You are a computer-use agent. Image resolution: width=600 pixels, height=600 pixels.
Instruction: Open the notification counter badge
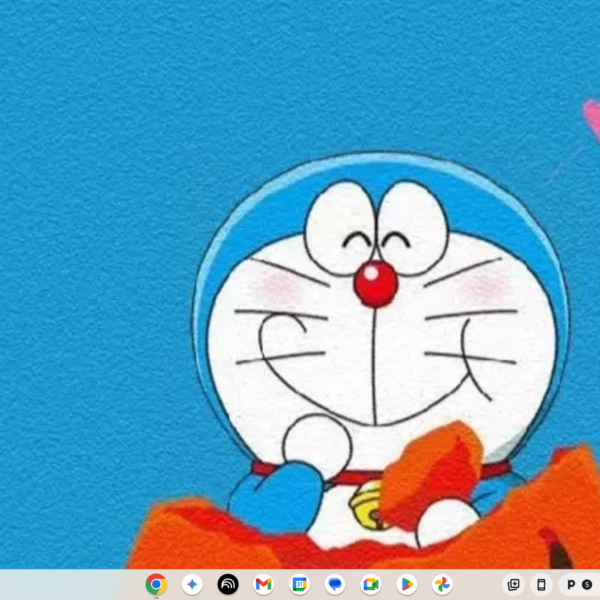(587, 584)
